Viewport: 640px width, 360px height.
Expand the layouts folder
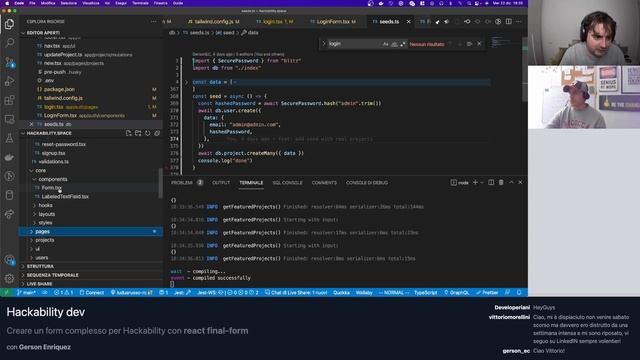(47, 214)
